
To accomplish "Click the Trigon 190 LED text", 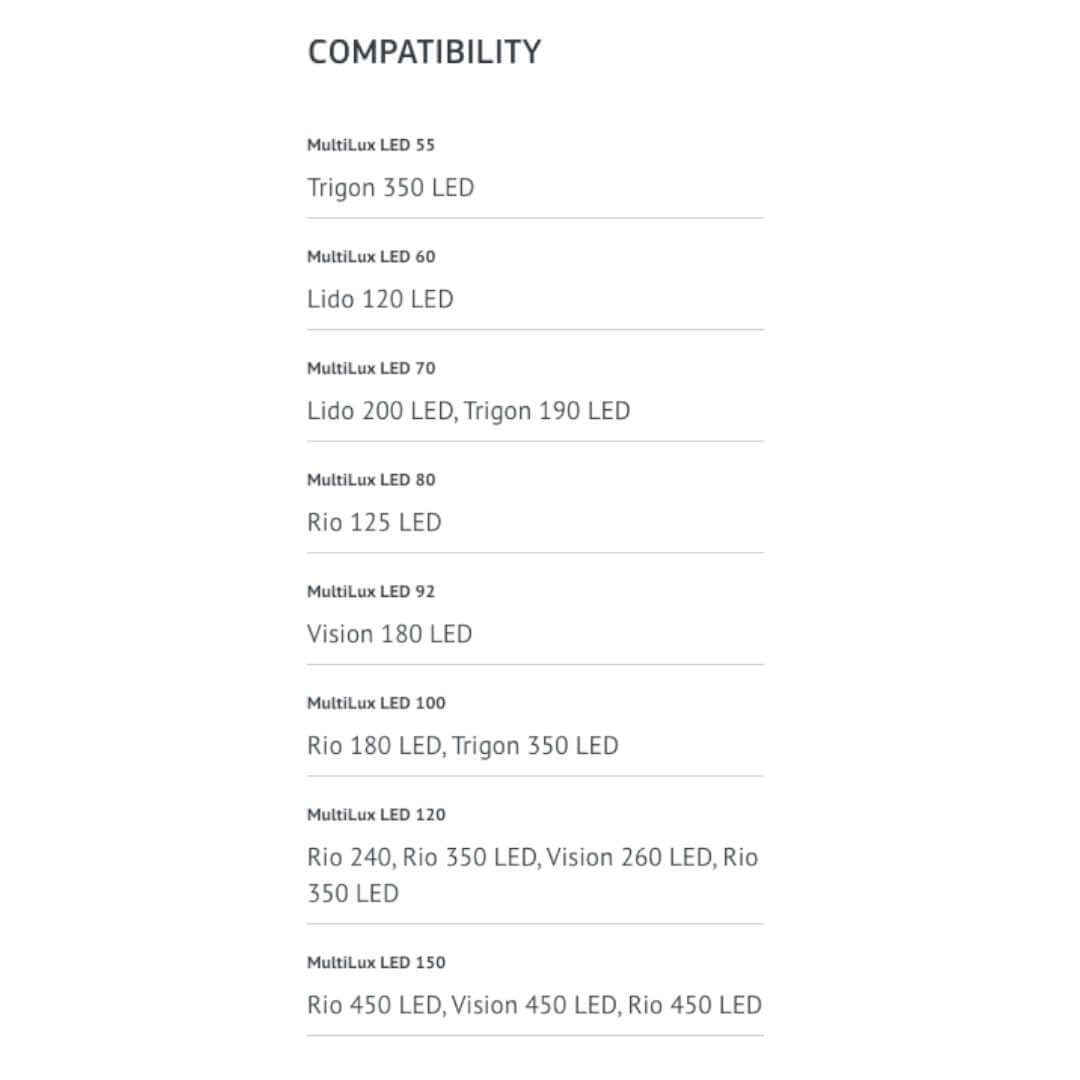I will click(x=547, y=411).
